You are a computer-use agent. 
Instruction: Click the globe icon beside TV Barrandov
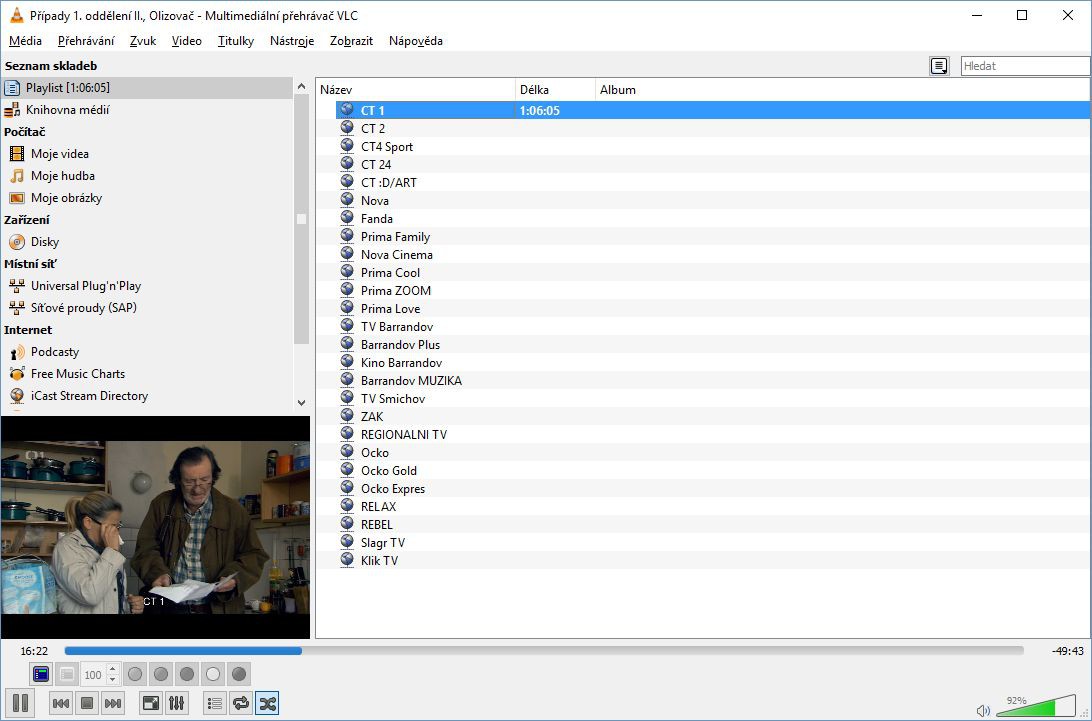347,327
